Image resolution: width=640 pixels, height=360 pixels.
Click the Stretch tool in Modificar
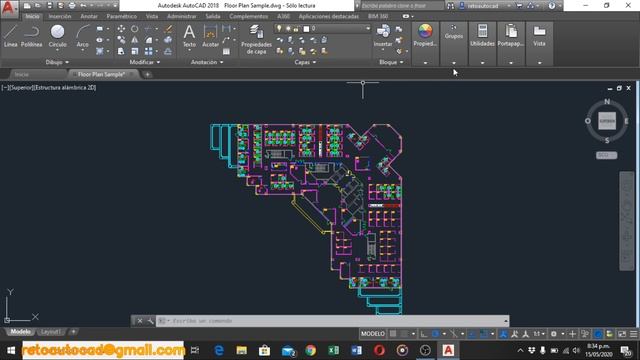(x=121, y=51)
